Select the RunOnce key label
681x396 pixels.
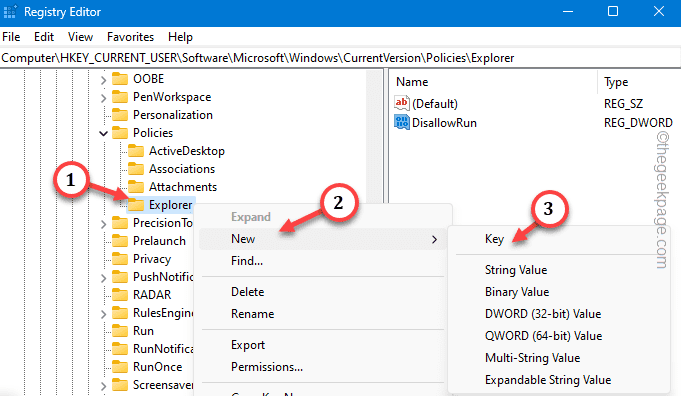pos(158,367)
